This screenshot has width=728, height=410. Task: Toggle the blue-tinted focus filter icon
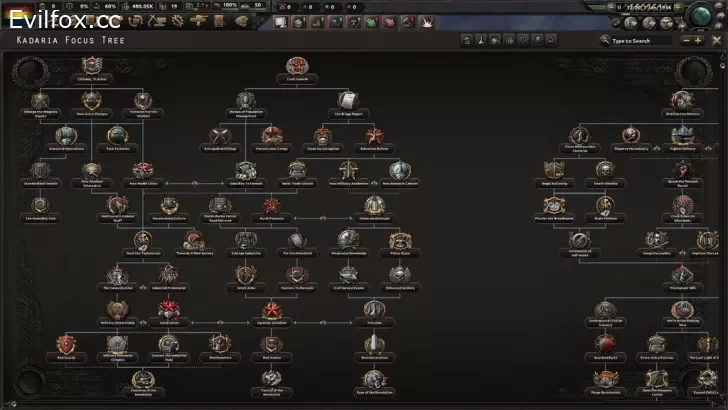pyautogui.click(x=537, y=40)
